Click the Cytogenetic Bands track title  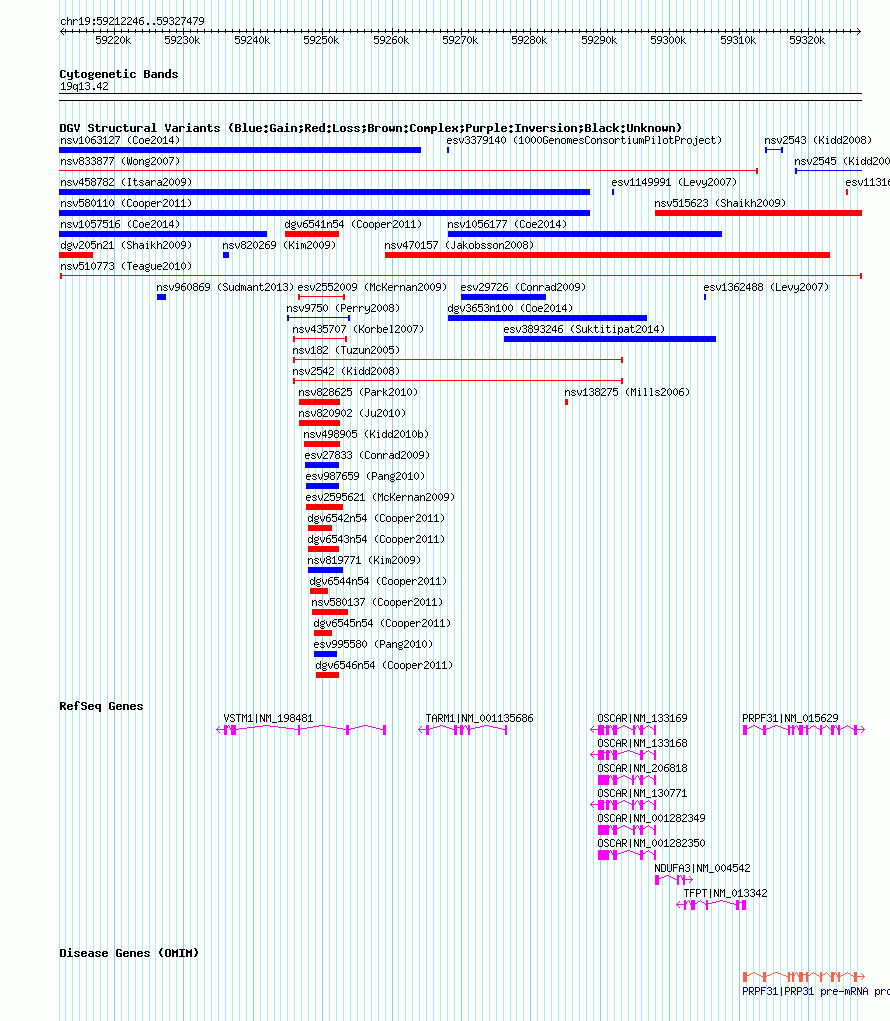coord(118,74)
